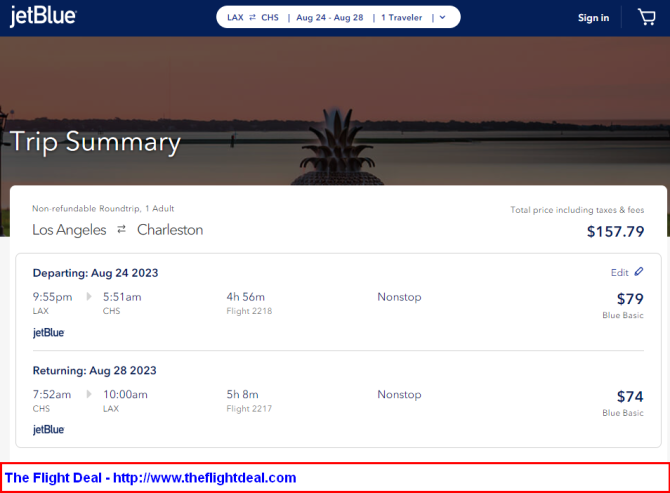Viewport: 670px width, 493px height.
Task: Click the $79 departing fare
Action: tap(630, 299)
